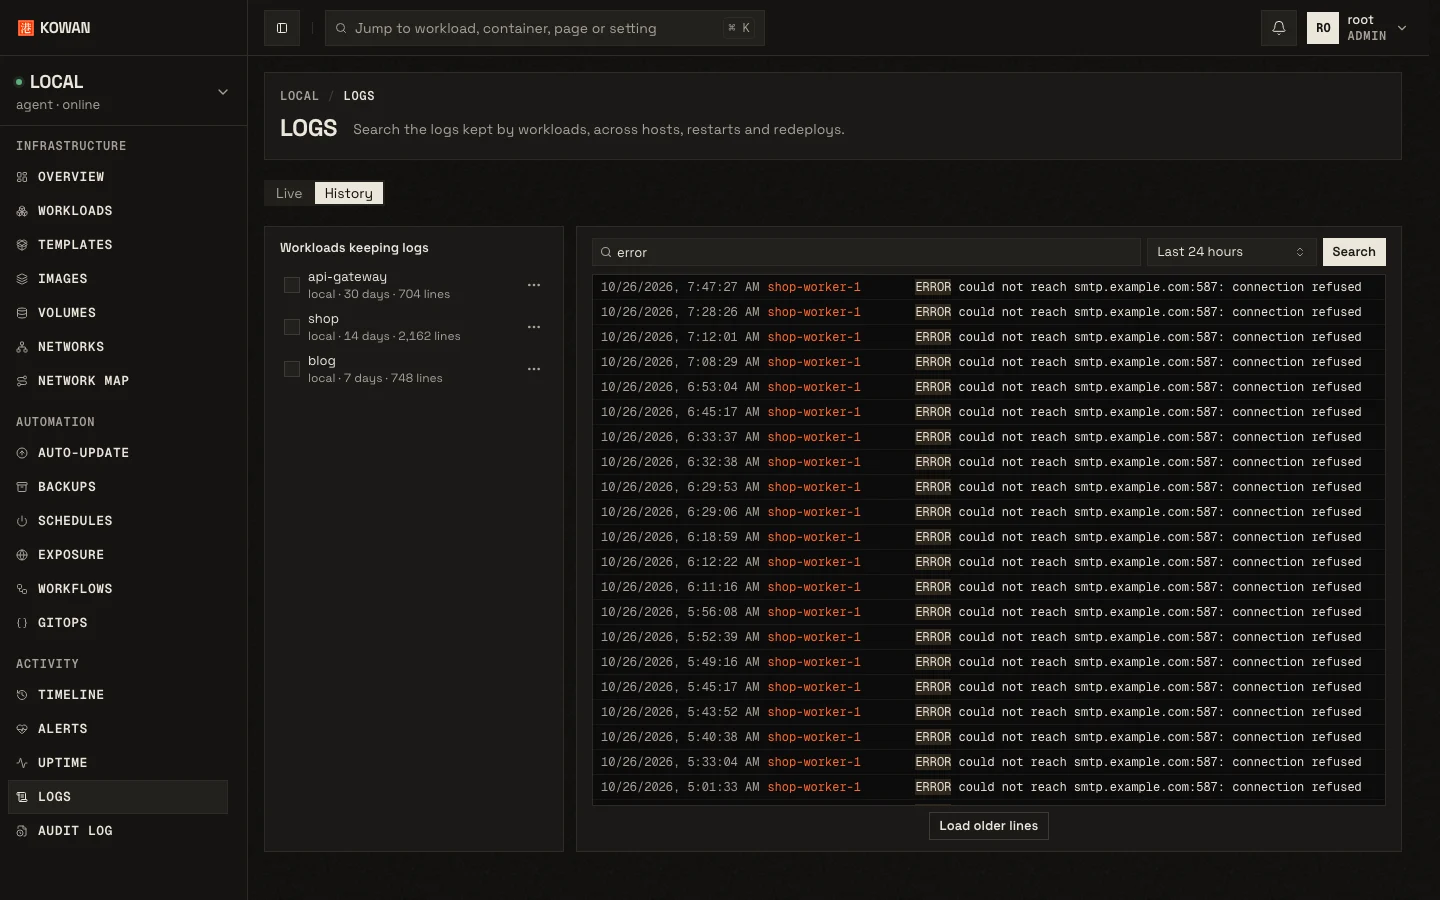Open the Network Map

[x=118, y=381]
